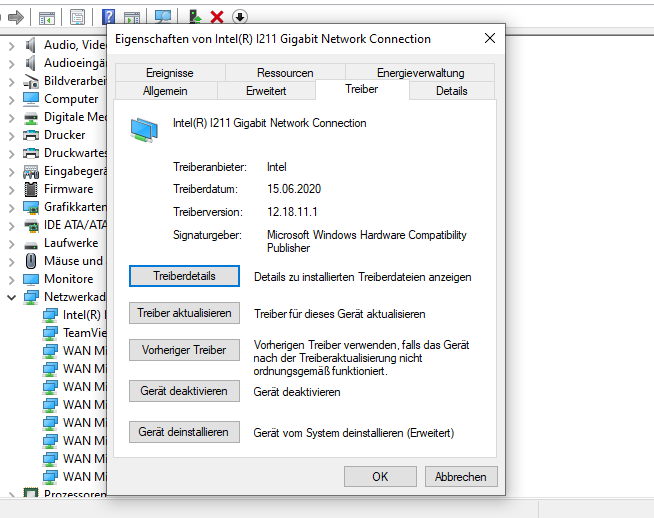Click the Forward arrow toolbar icon
This screenshot has width=654, height=518.
16,17
